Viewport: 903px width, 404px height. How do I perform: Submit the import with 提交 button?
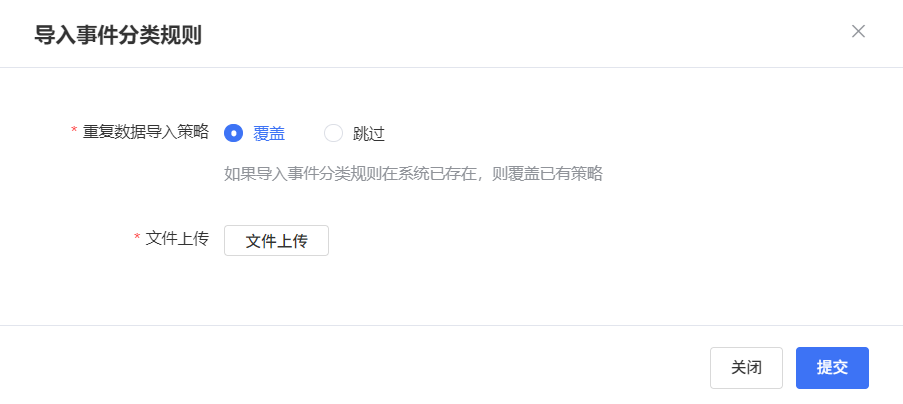[x=832, y=368]
